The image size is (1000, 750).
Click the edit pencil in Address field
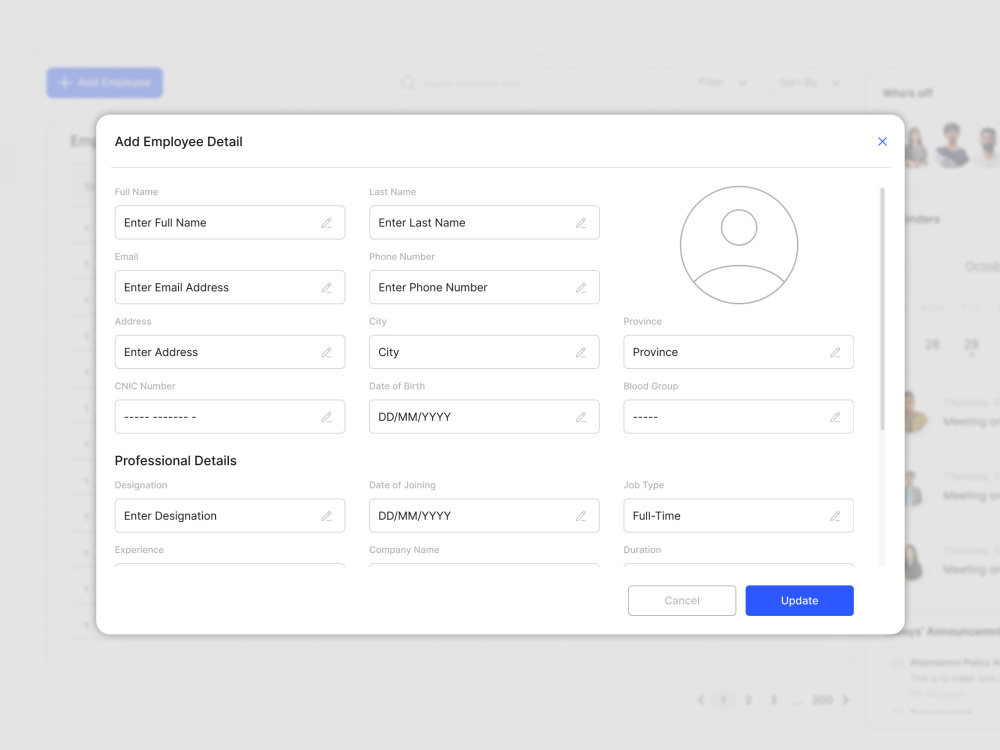coord(327,352)
